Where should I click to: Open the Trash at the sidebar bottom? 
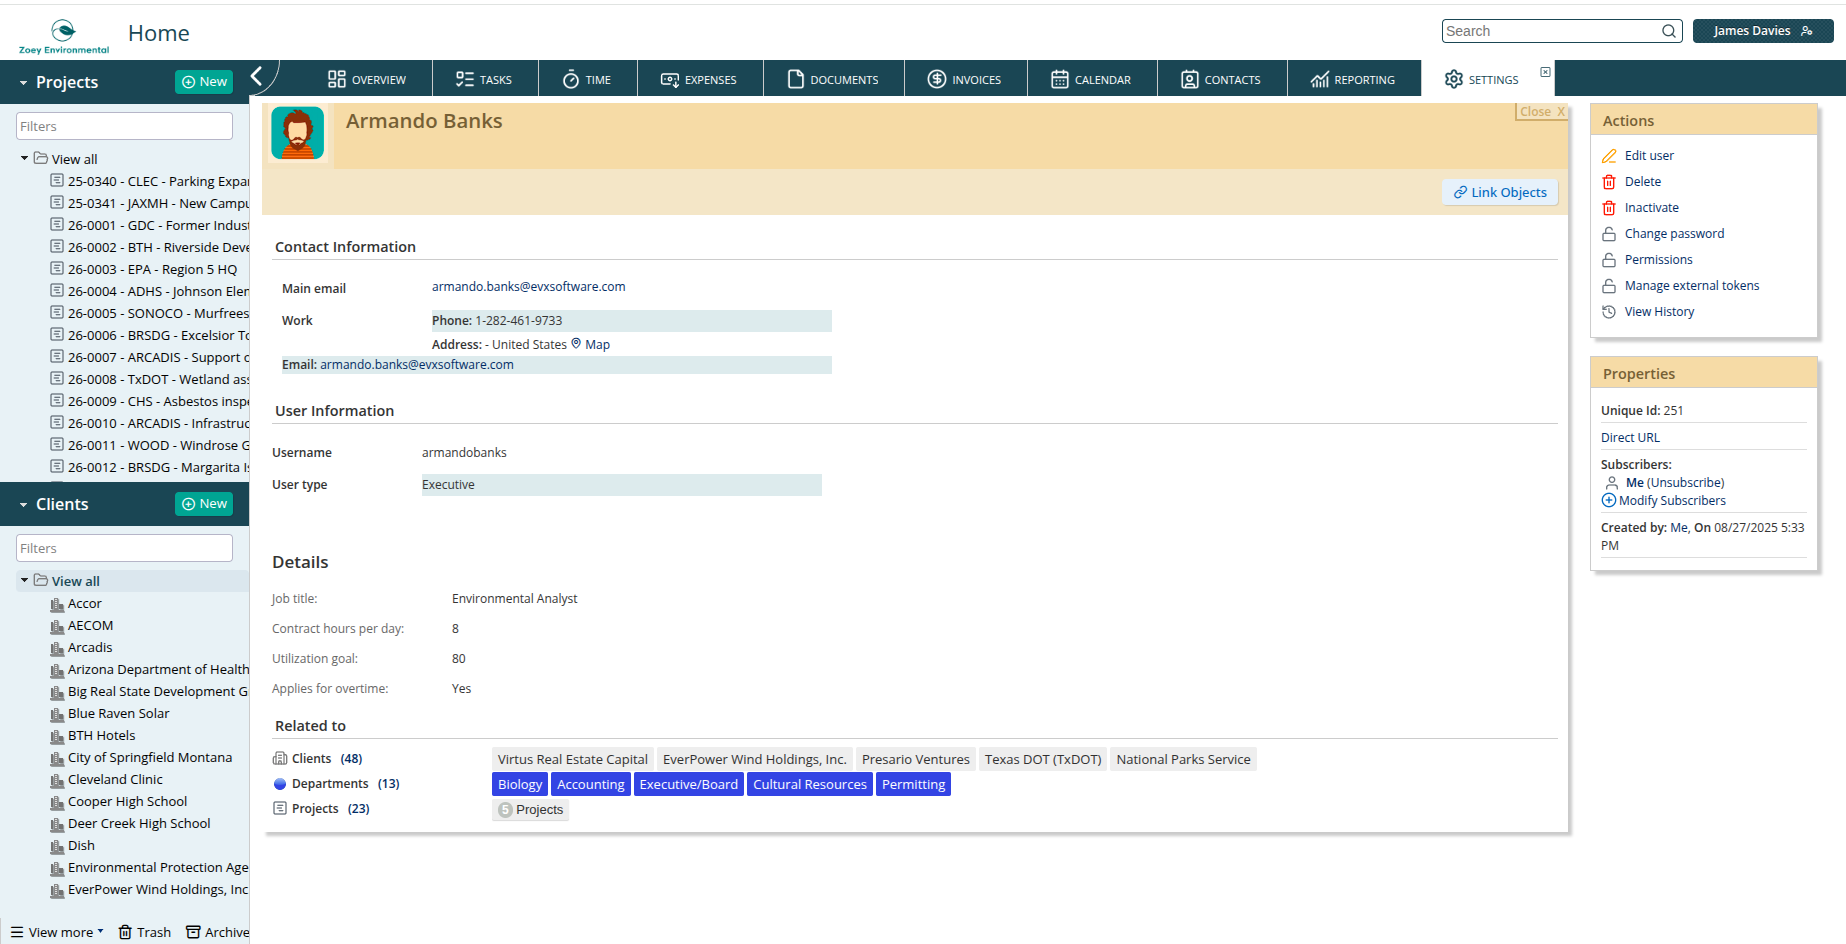[x=145, y=932]
